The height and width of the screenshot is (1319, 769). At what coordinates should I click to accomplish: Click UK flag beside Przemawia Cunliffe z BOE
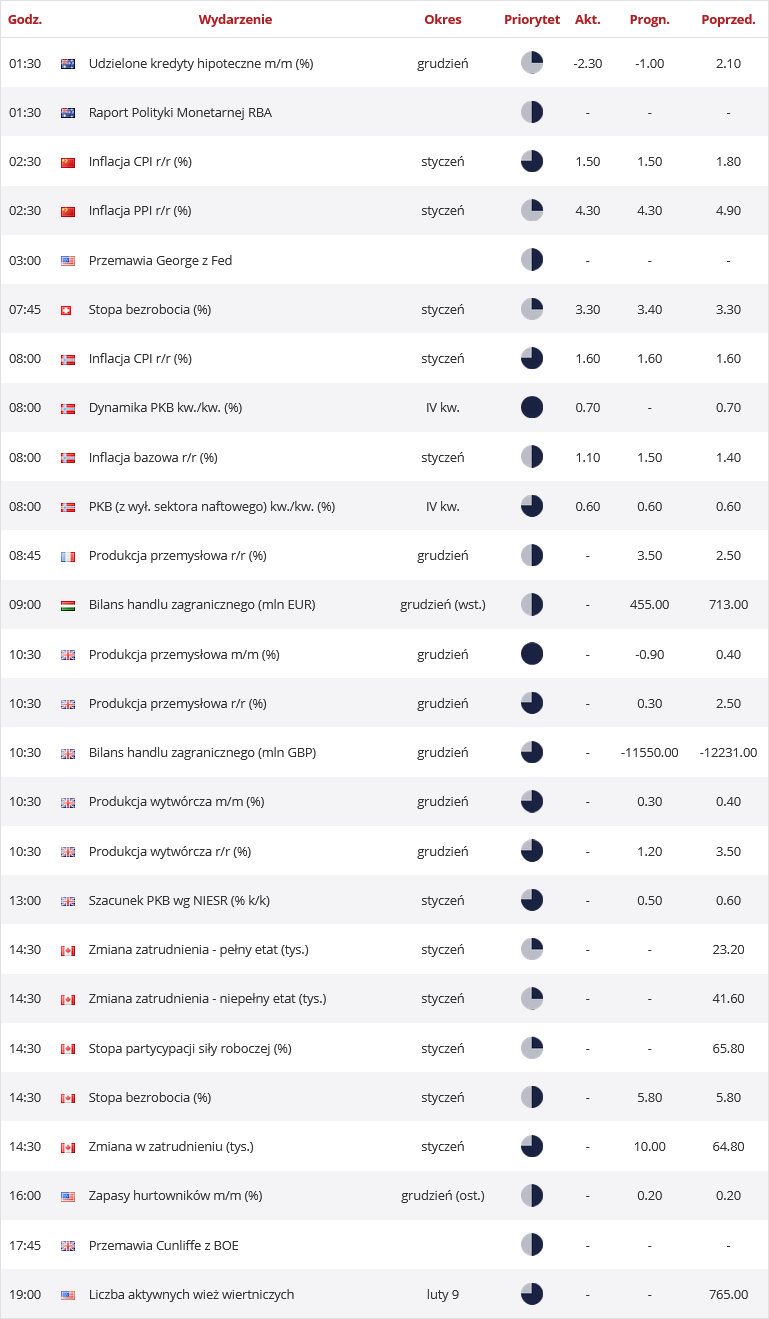68,1246
